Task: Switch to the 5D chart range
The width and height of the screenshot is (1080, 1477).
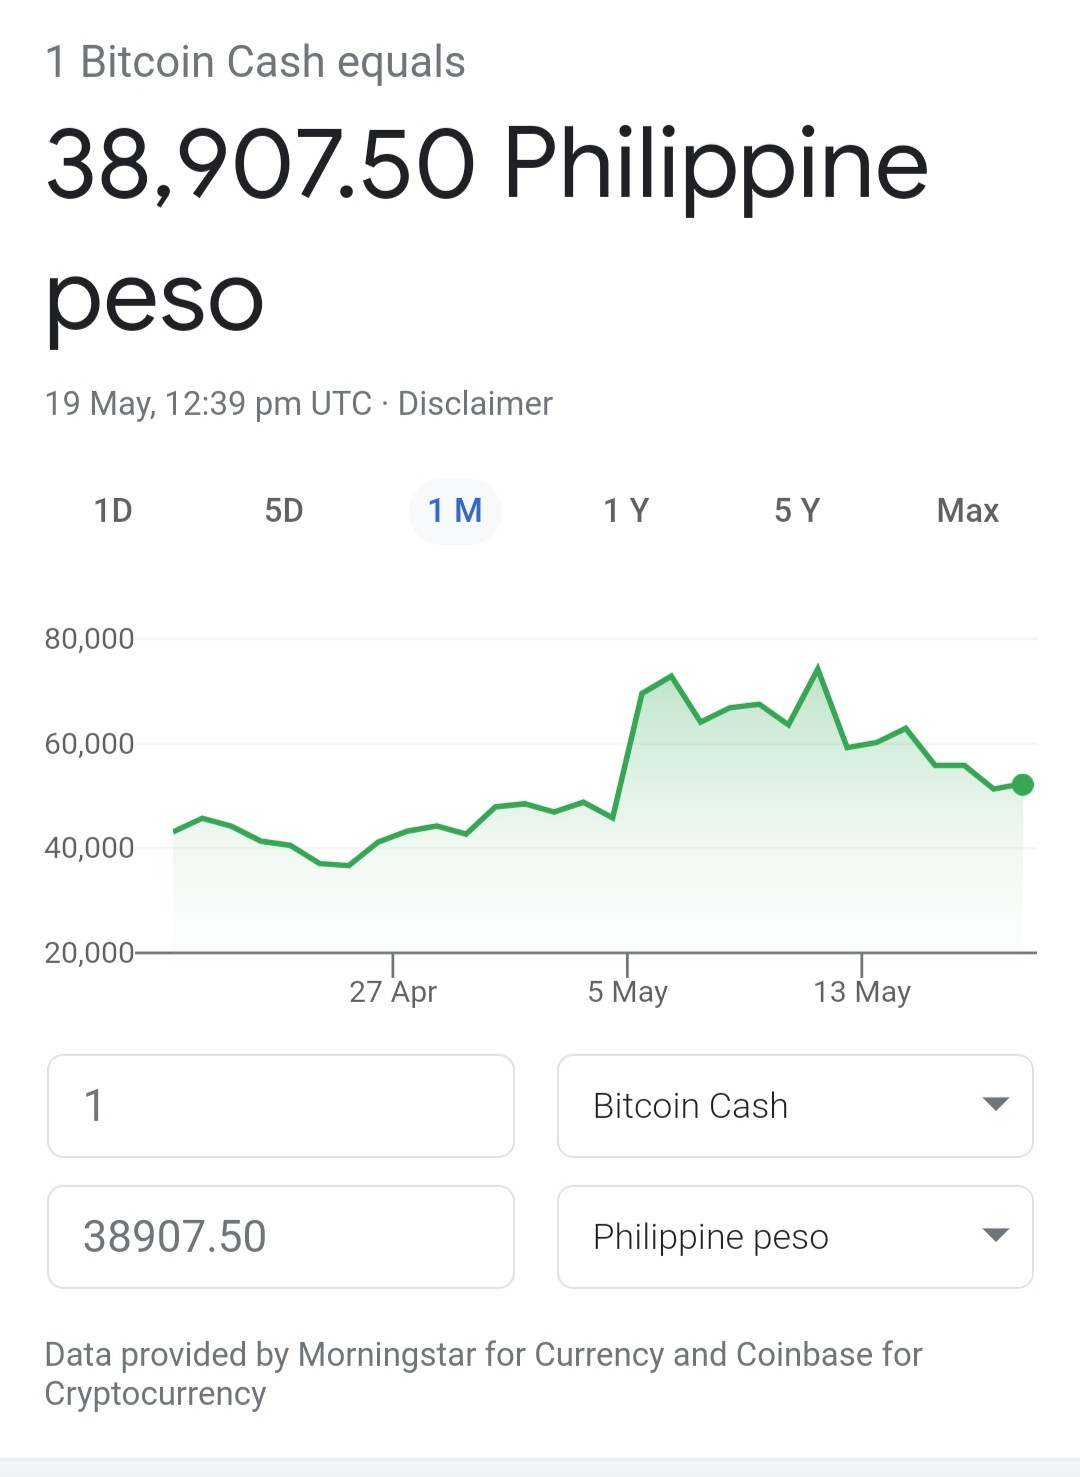Action: 284,511
